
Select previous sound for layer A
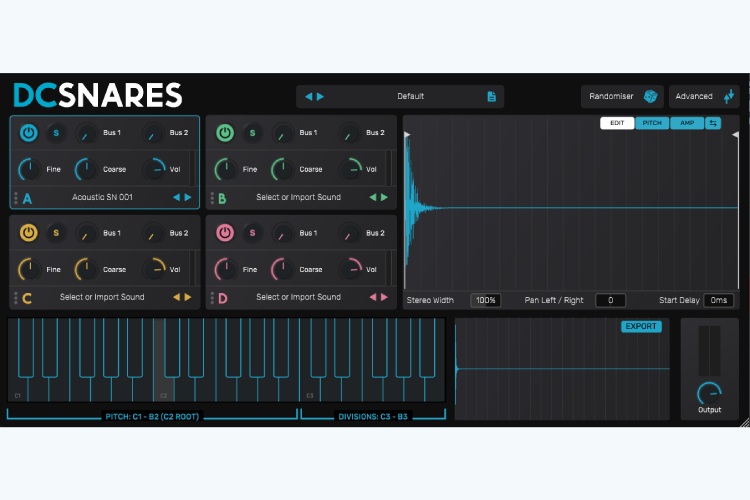coord(176,197)
